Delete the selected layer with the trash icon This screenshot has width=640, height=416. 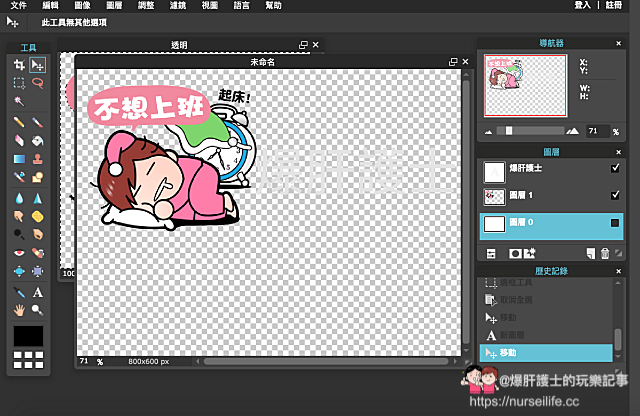pyautogui.click(x=605, y=254)
